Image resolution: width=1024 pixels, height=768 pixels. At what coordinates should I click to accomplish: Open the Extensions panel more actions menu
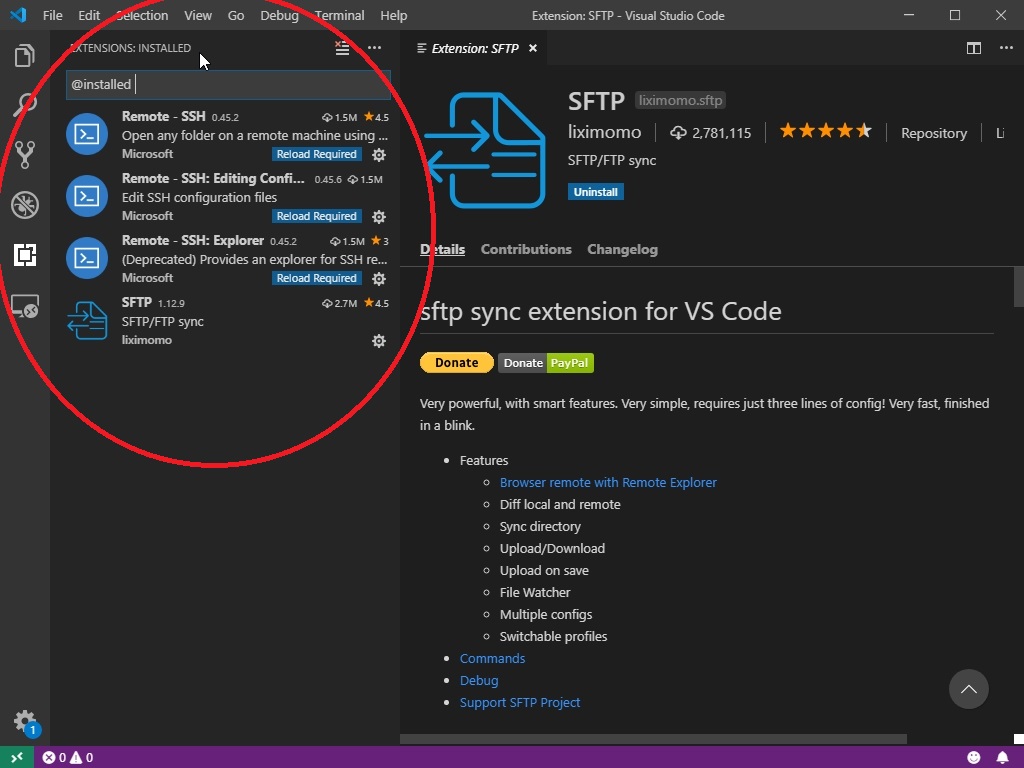(x=374, y=48)
